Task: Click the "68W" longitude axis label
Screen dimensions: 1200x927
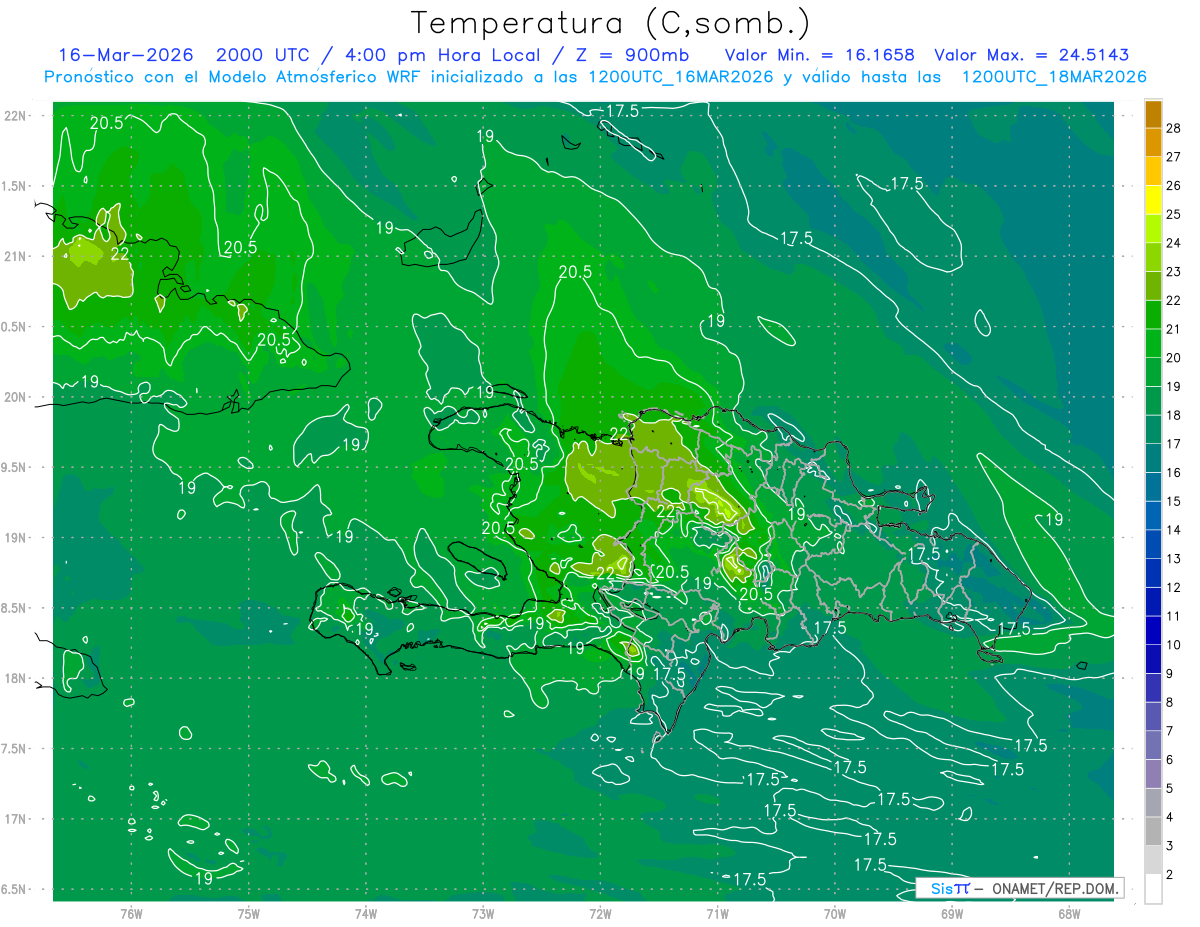Action: pyautogui.click(x=1068, y=913)
